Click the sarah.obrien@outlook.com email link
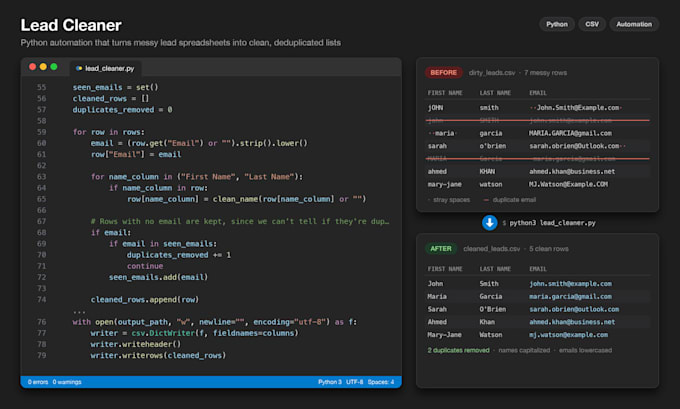Screen dimensions: 680x409 point(574,309)
